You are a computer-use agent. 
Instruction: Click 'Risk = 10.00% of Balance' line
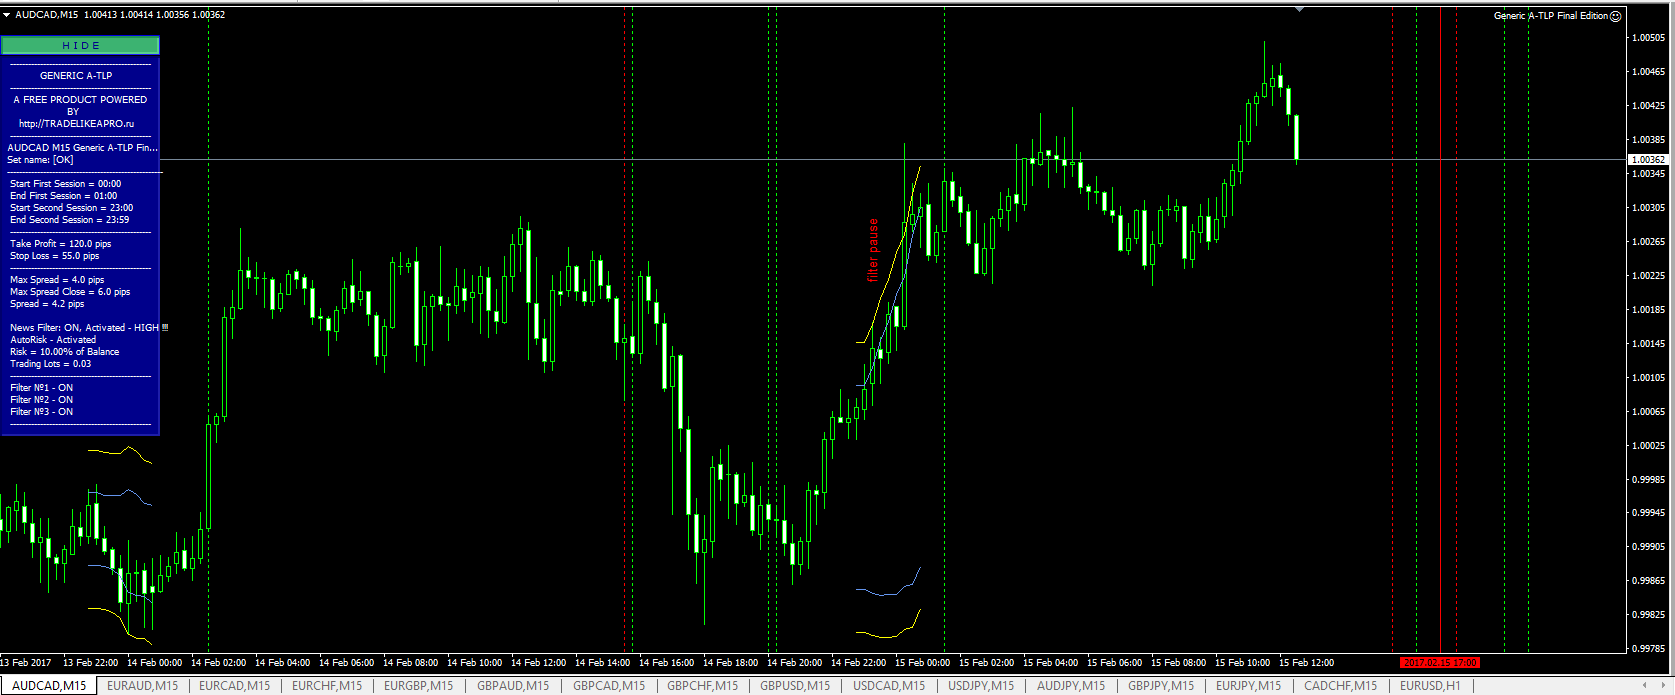click(64, 352)
